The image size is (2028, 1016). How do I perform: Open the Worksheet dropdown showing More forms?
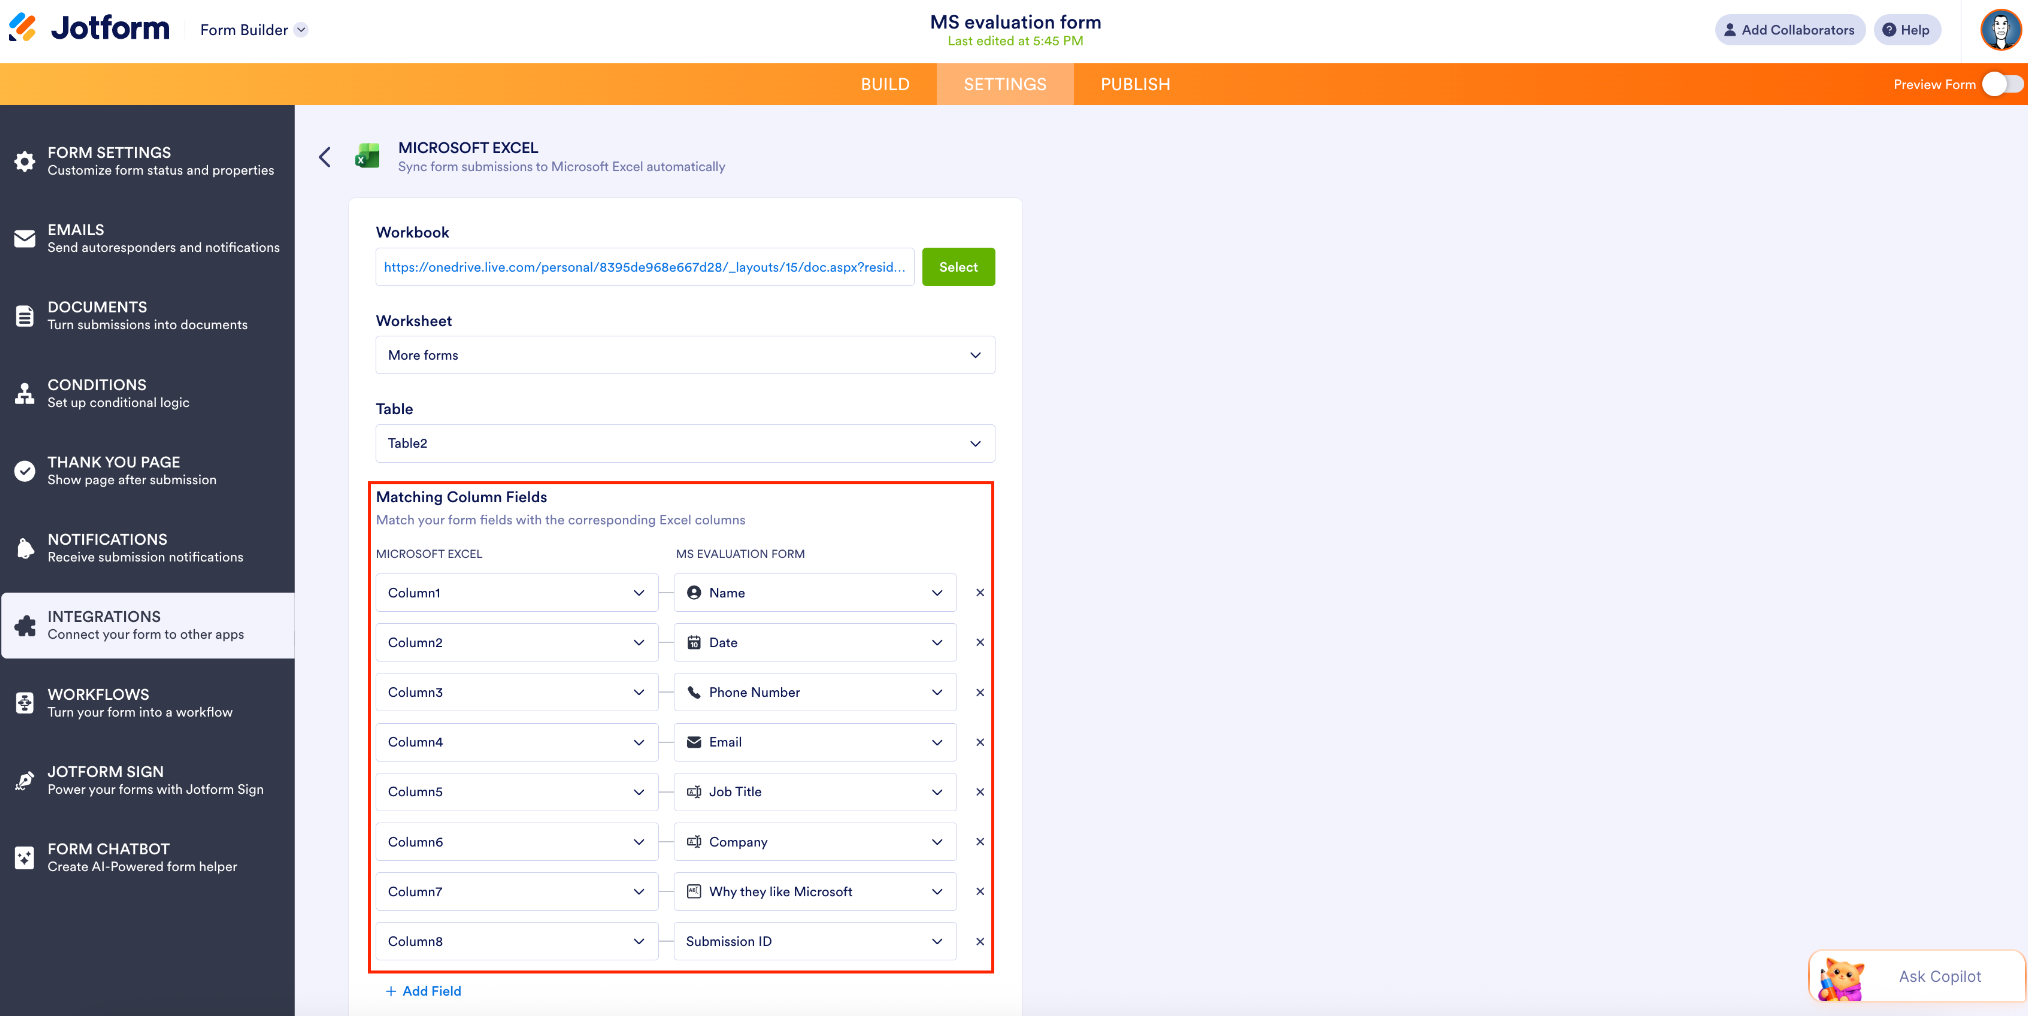pos(684,355)
